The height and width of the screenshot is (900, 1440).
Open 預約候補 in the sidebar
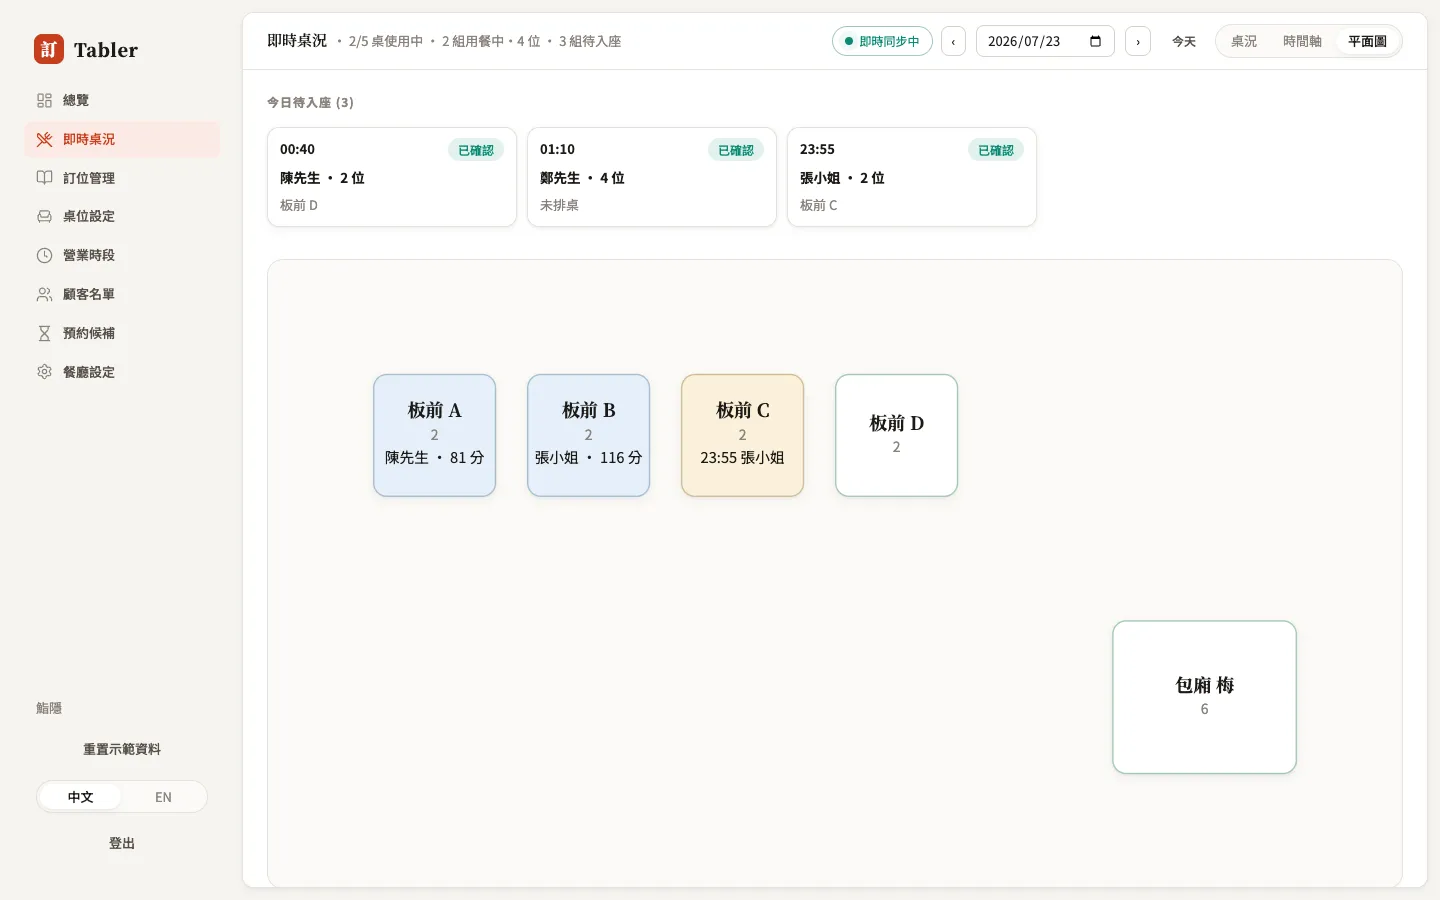coord(122,333)
